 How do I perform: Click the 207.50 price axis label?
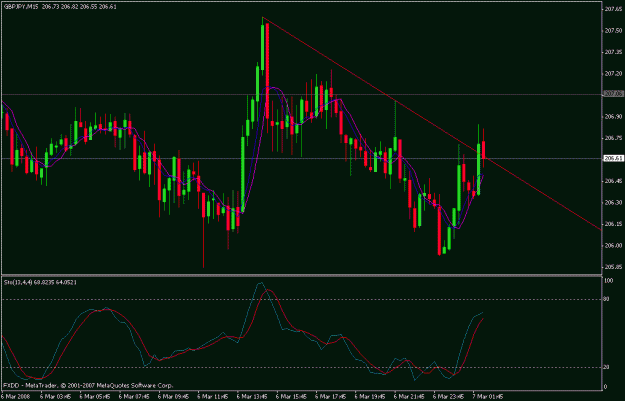tap(613, 31)
